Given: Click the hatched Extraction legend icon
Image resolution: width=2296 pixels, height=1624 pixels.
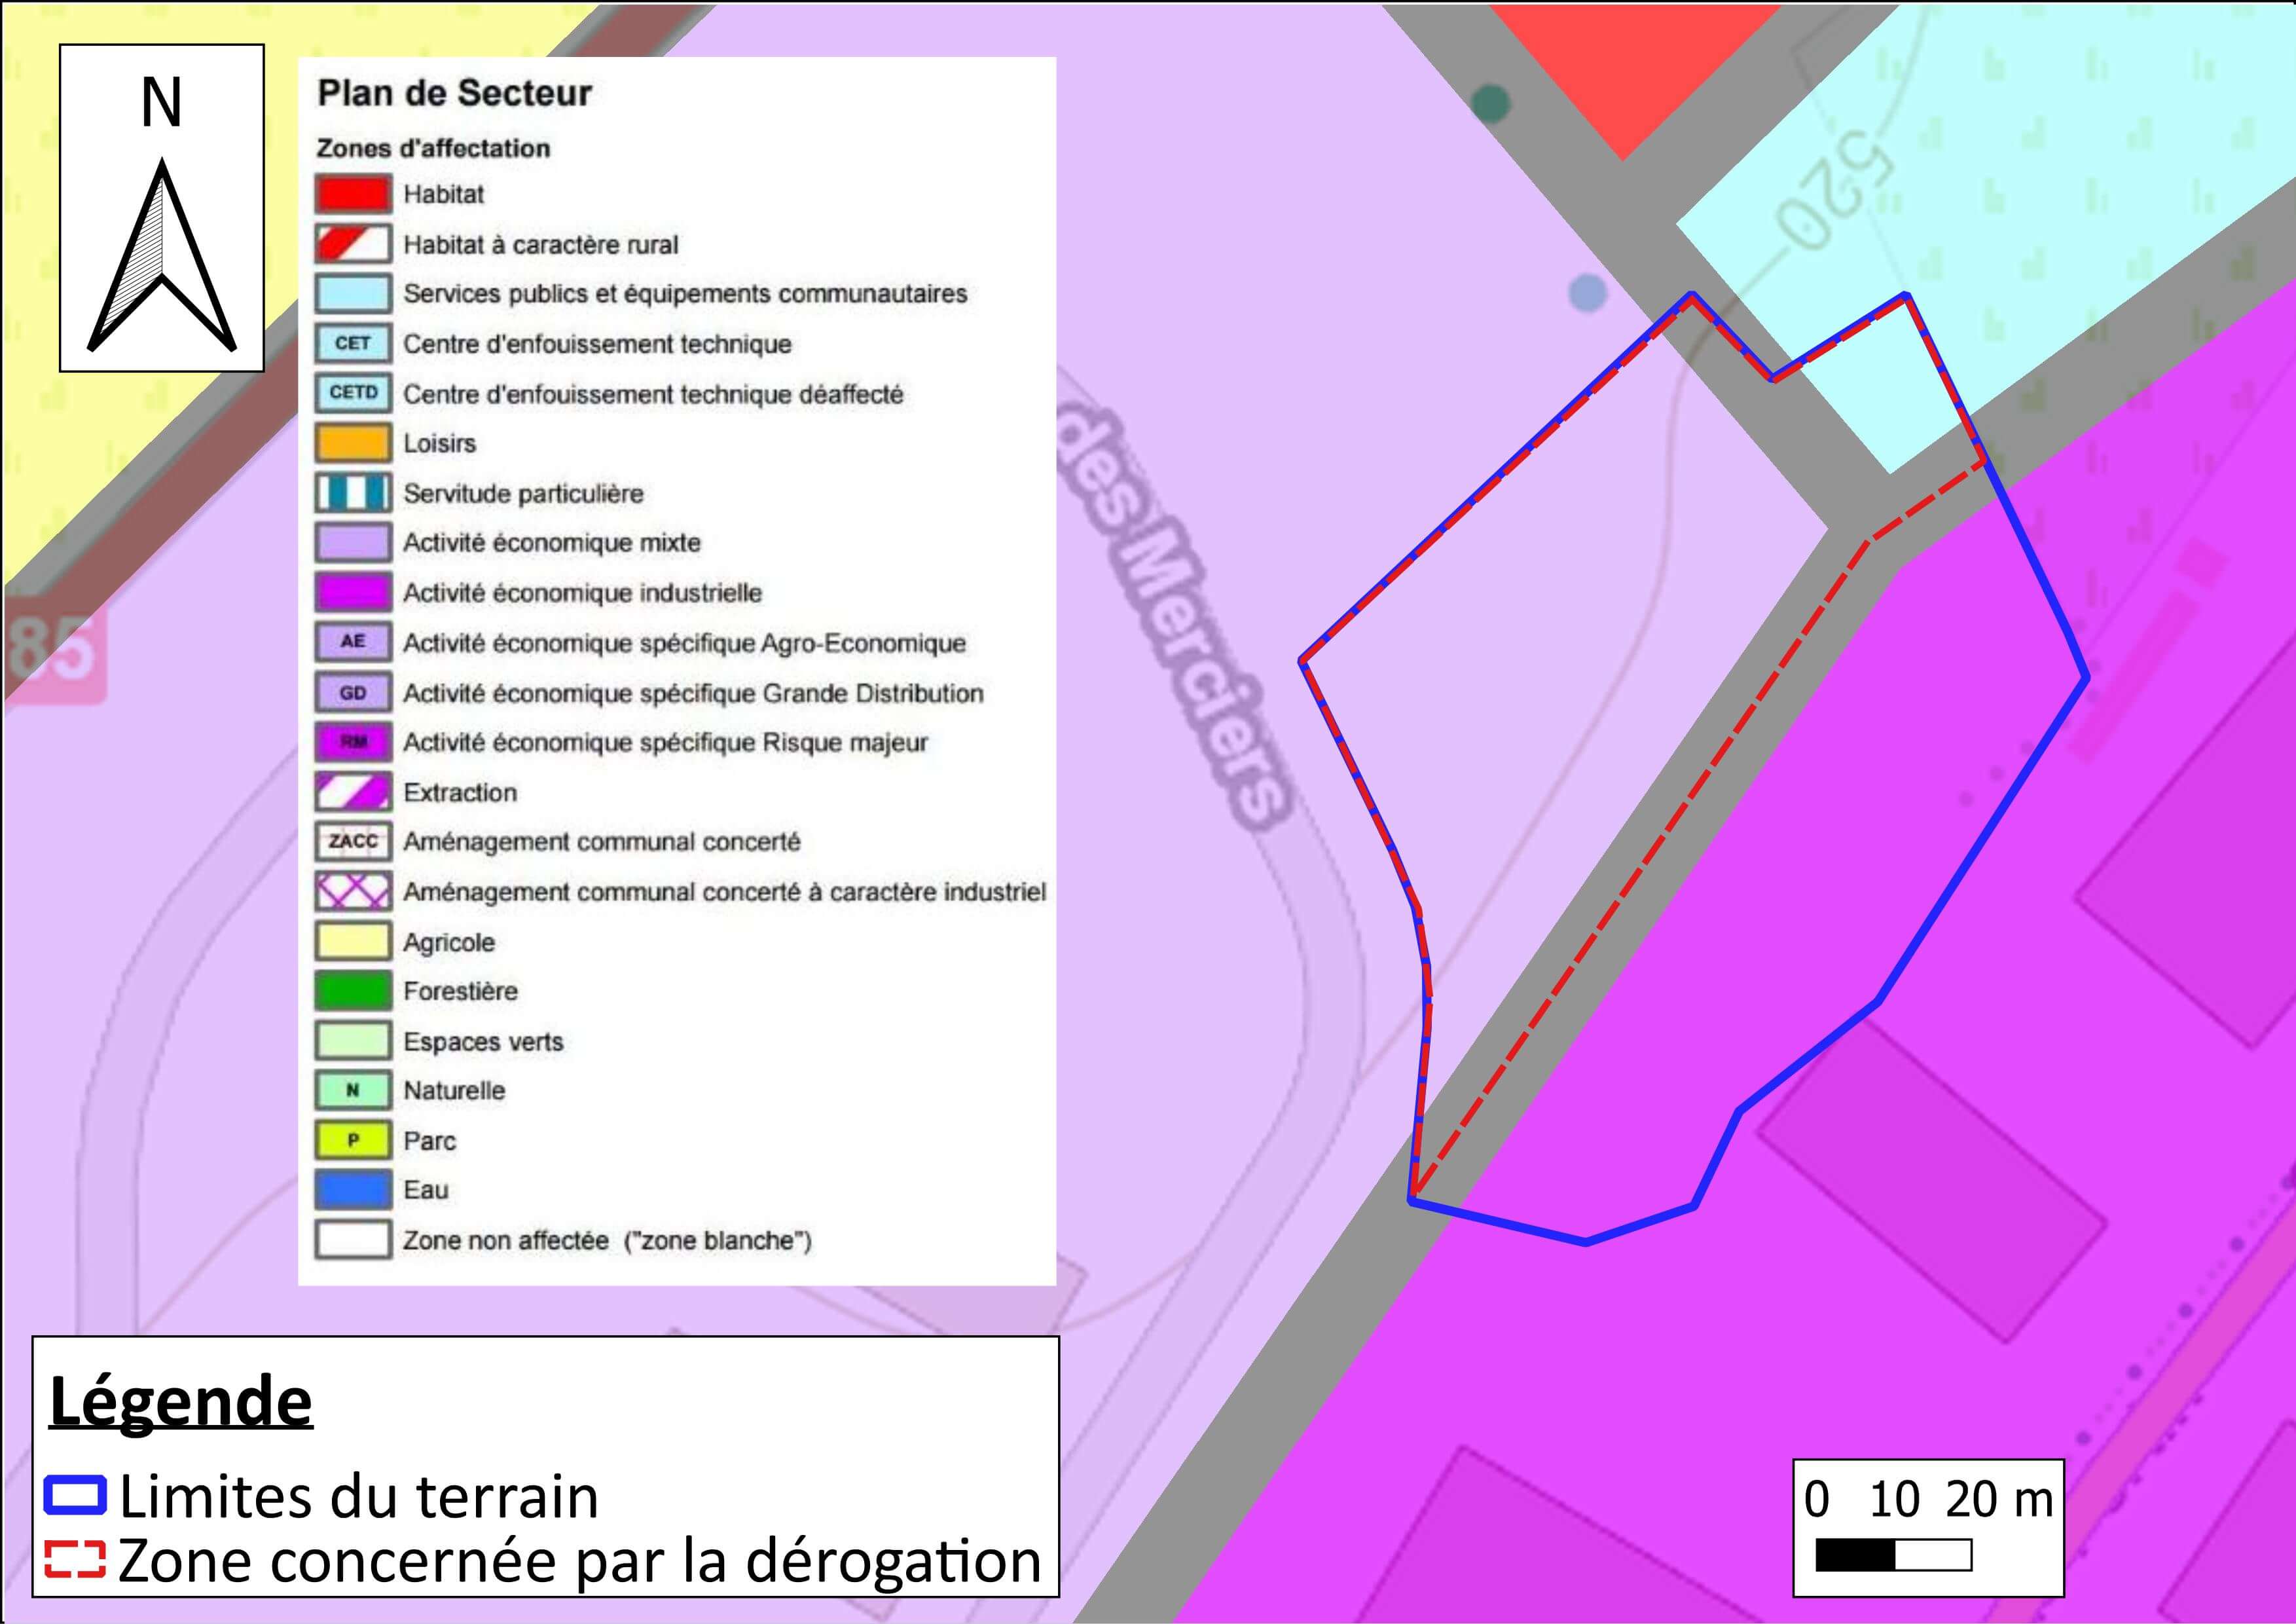Looking at the screenshot, I should pyautogui.click(x=352, y=792).
